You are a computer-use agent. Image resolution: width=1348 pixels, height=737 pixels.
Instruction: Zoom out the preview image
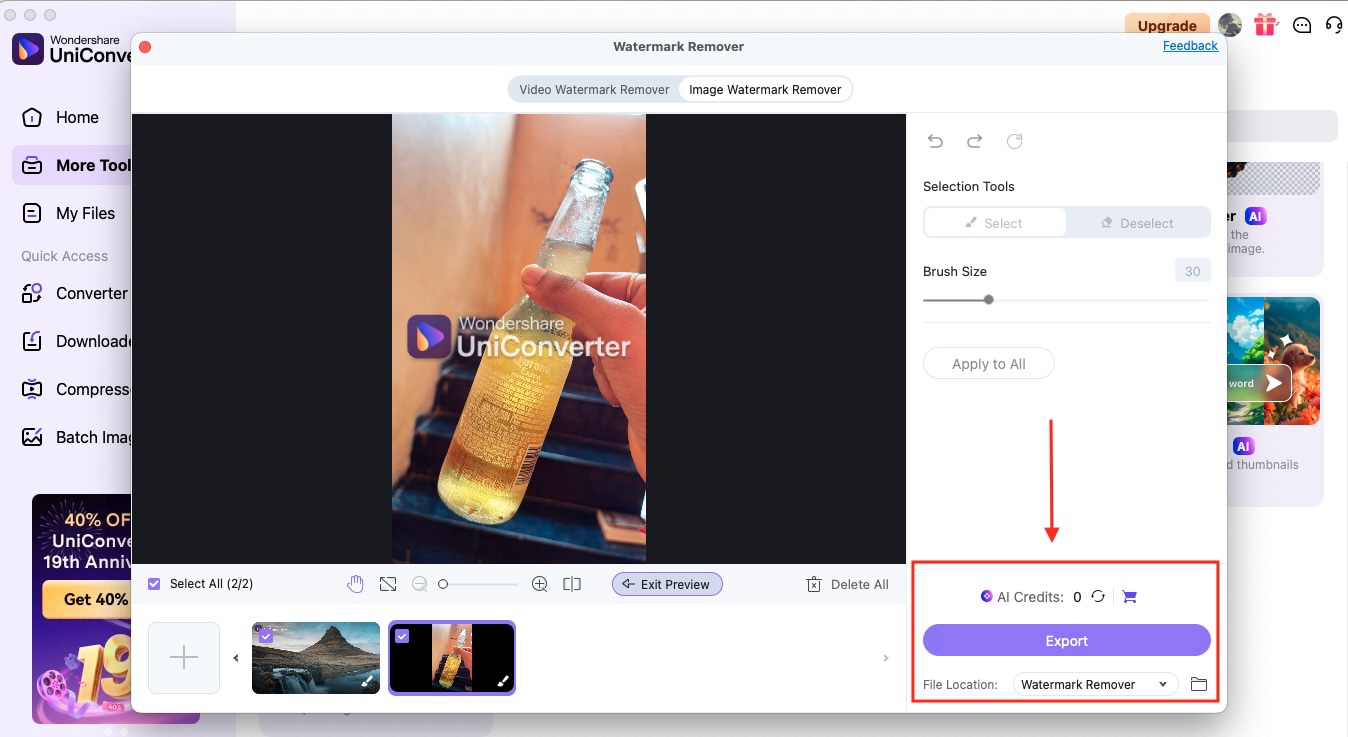[420, 584]
